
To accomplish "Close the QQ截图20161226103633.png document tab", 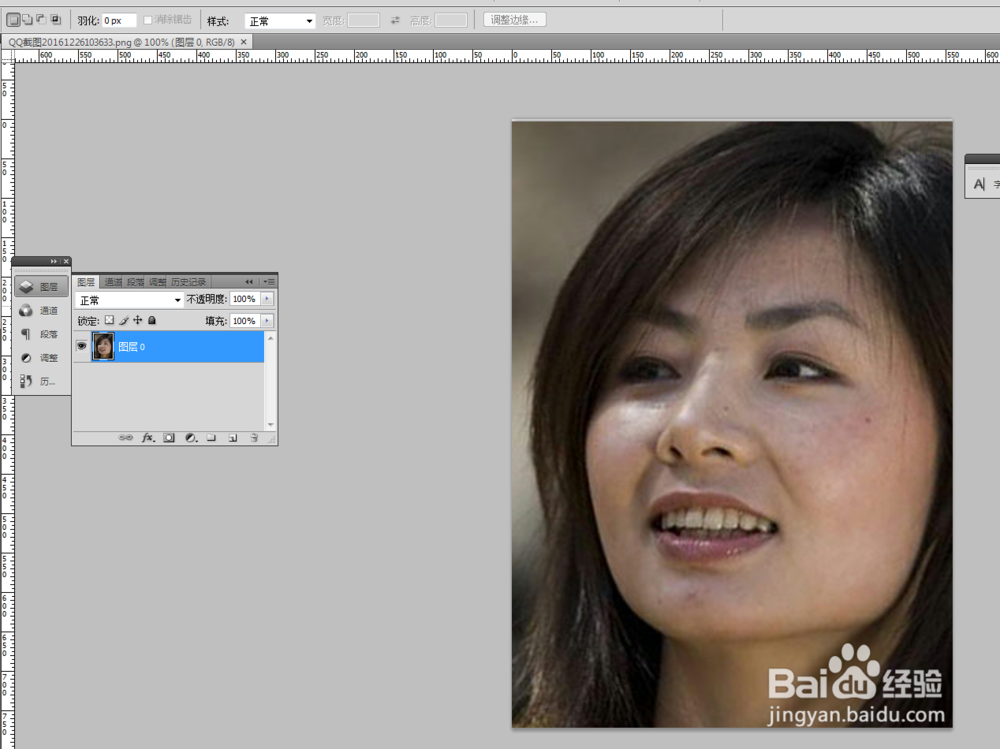I will tap(244, 42).
